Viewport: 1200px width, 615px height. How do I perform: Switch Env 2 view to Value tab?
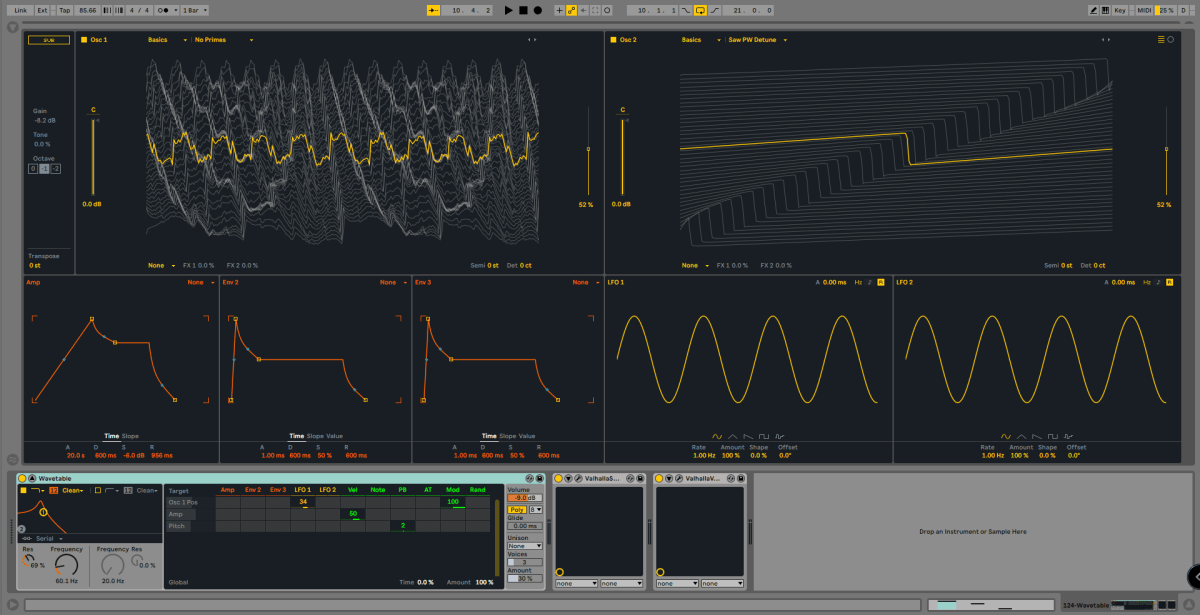(335, 436)
